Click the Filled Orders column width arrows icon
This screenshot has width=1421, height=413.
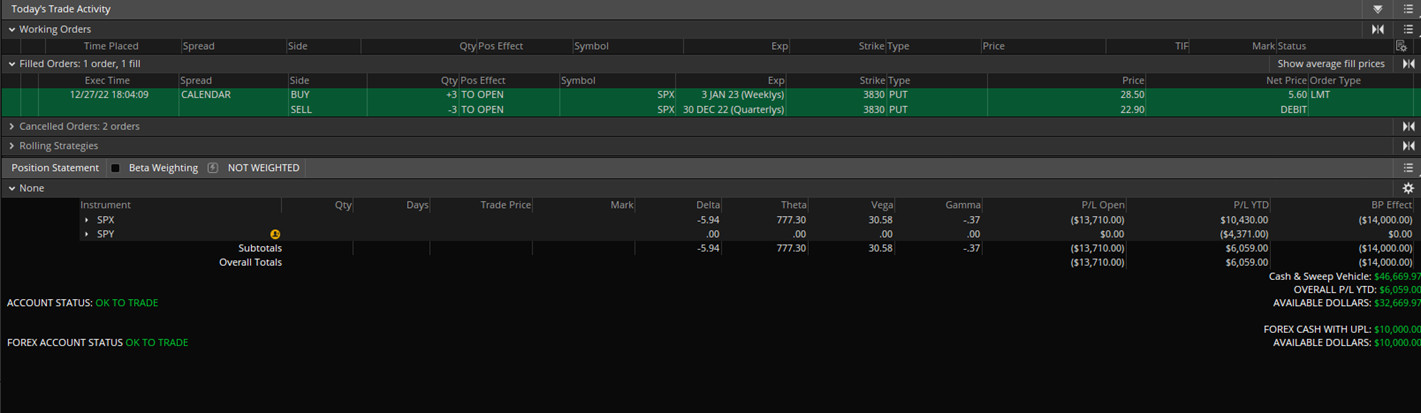(1408, 64)
